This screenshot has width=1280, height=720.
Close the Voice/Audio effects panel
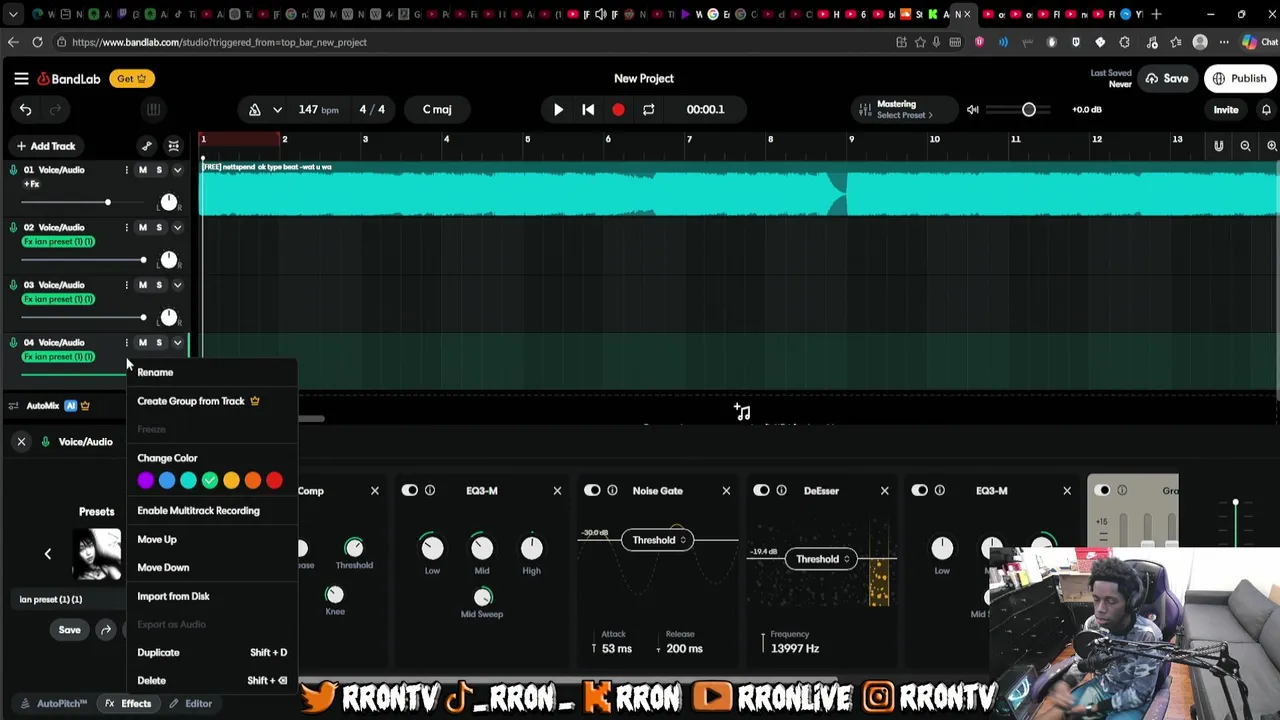tap(21, 441)
